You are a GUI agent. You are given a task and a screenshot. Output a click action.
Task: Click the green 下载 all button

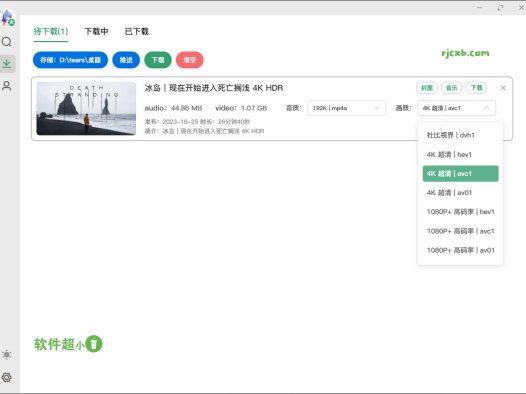tap(158, 60)
